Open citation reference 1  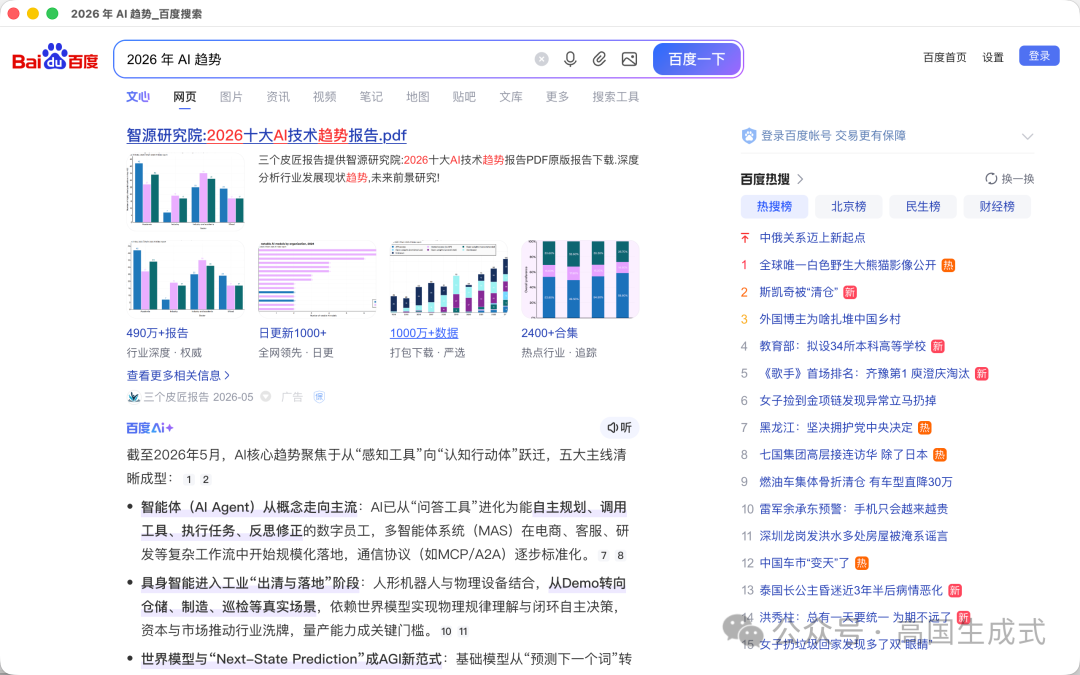click(189, 479)
